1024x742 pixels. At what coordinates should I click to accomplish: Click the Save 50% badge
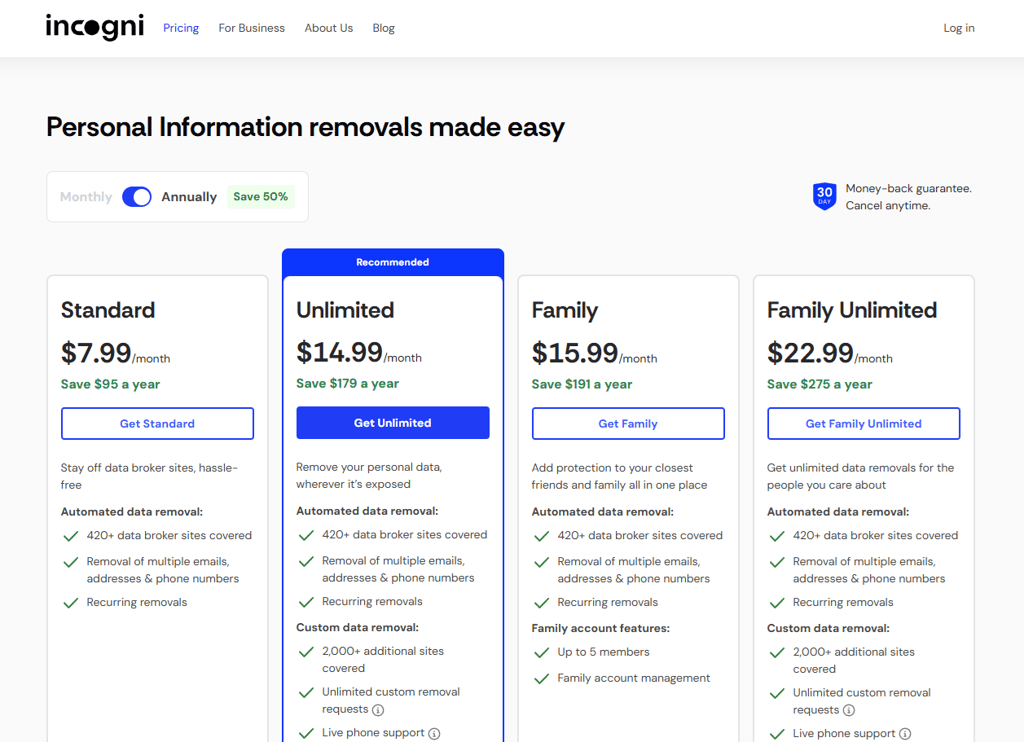click(261, 197)
